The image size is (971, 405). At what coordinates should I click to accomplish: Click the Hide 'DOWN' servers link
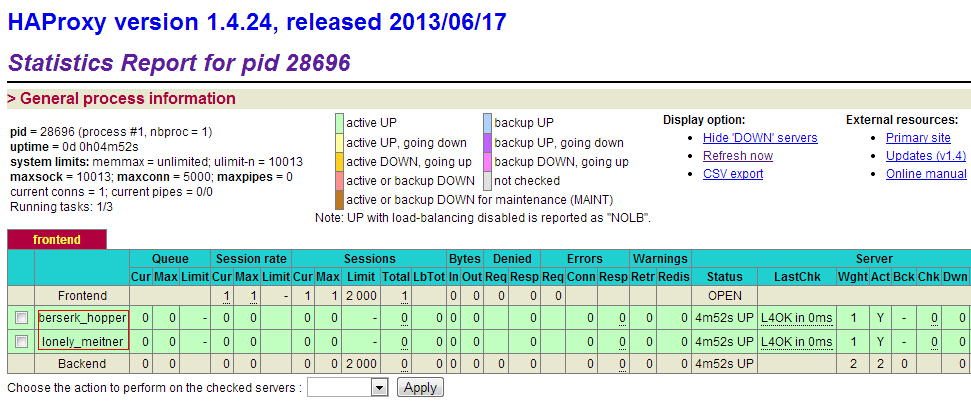coord(760,138)
